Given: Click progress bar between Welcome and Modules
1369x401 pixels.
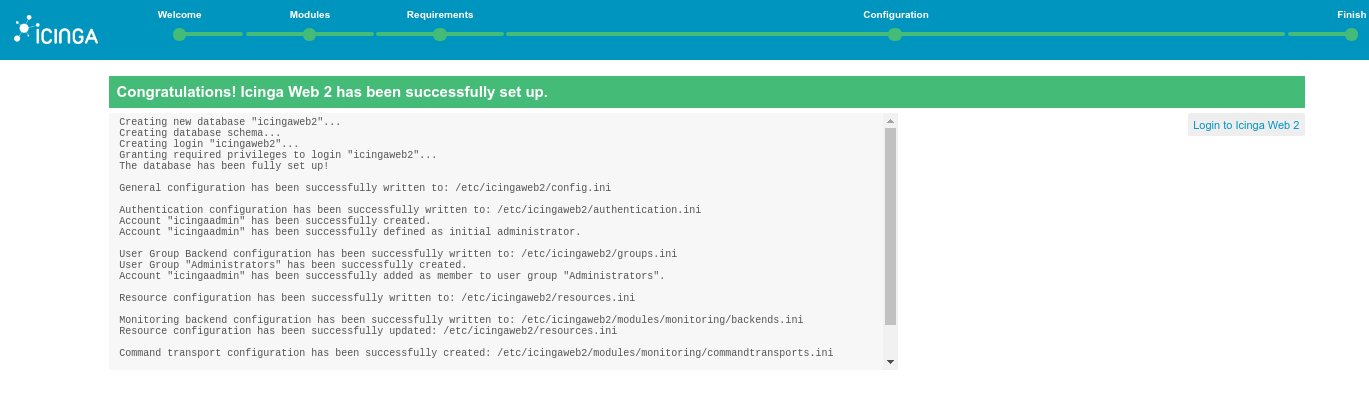Looking at the screenshot, I should coord(245,34).
